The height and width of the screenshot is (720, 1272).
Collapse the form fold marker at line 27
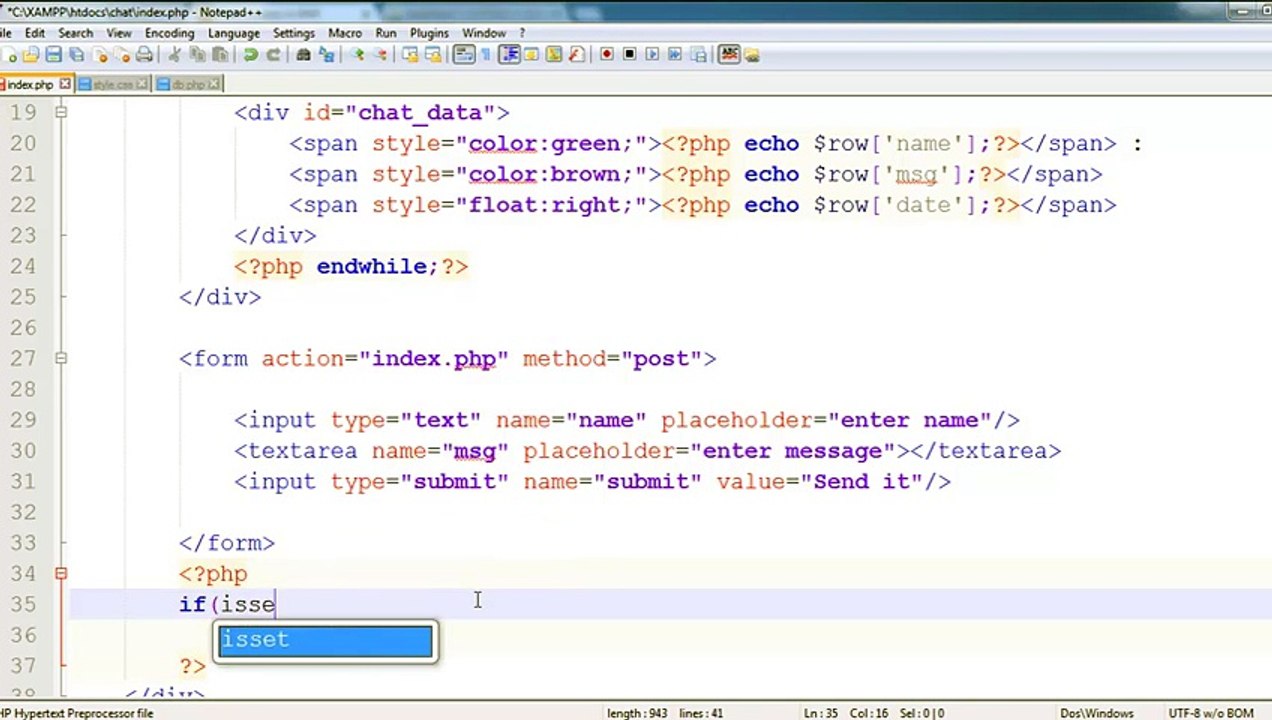61,358
